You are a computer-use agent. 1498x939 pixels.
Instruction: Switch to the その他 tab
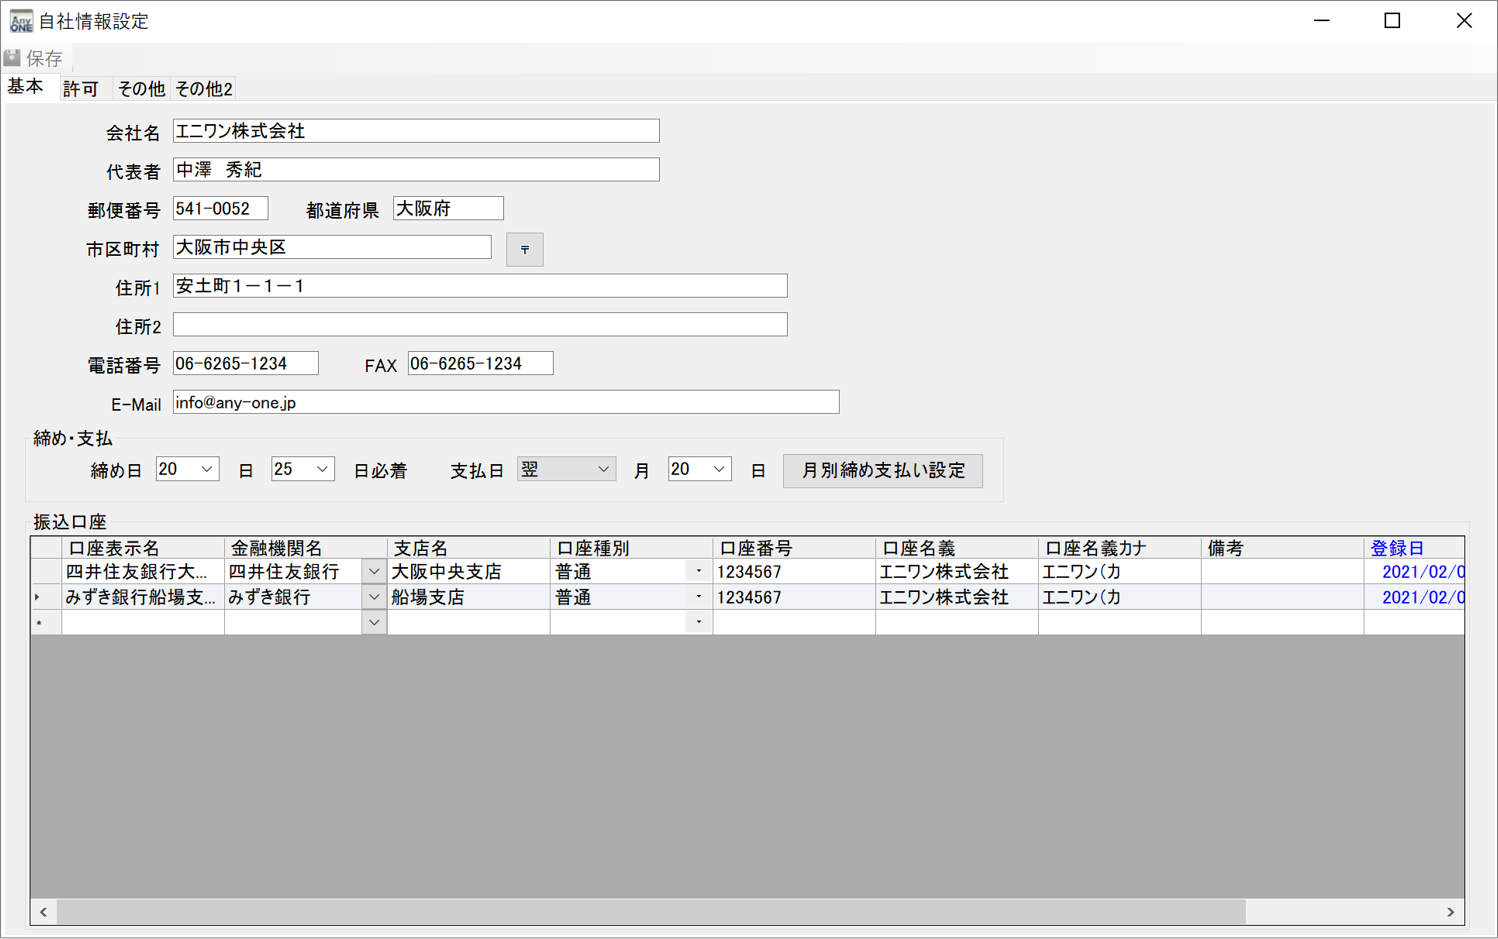140,89
